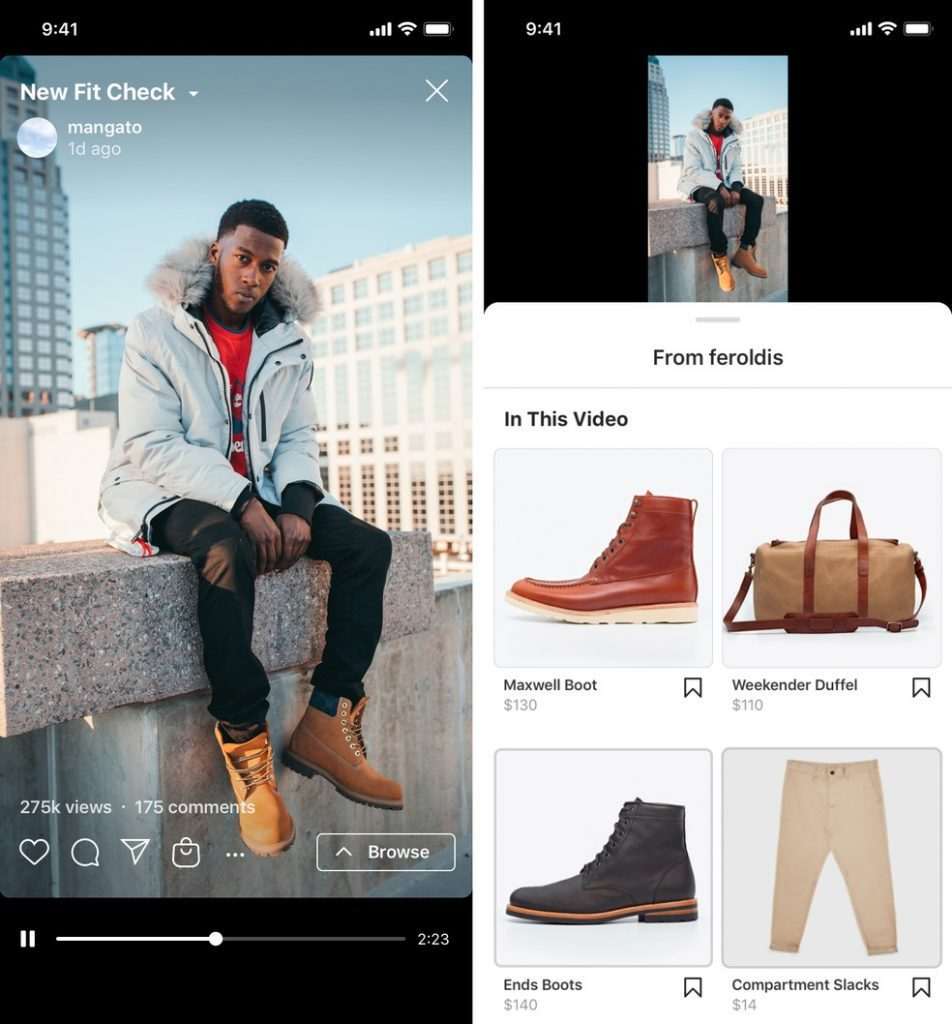952x1024 pixels.
Task: Open shopping bag icon
Action: [185, 852]
